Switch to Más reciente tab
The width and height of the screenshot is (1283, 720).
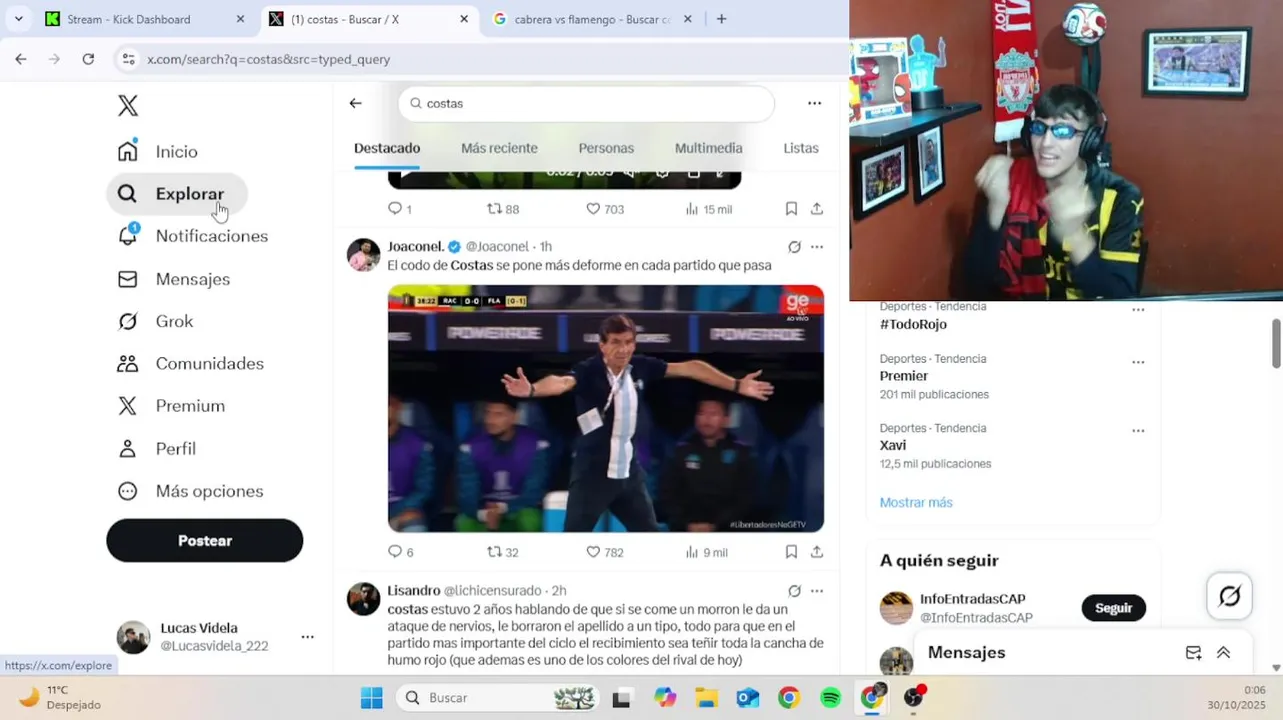pyautogui.click(x=499, y=148)
